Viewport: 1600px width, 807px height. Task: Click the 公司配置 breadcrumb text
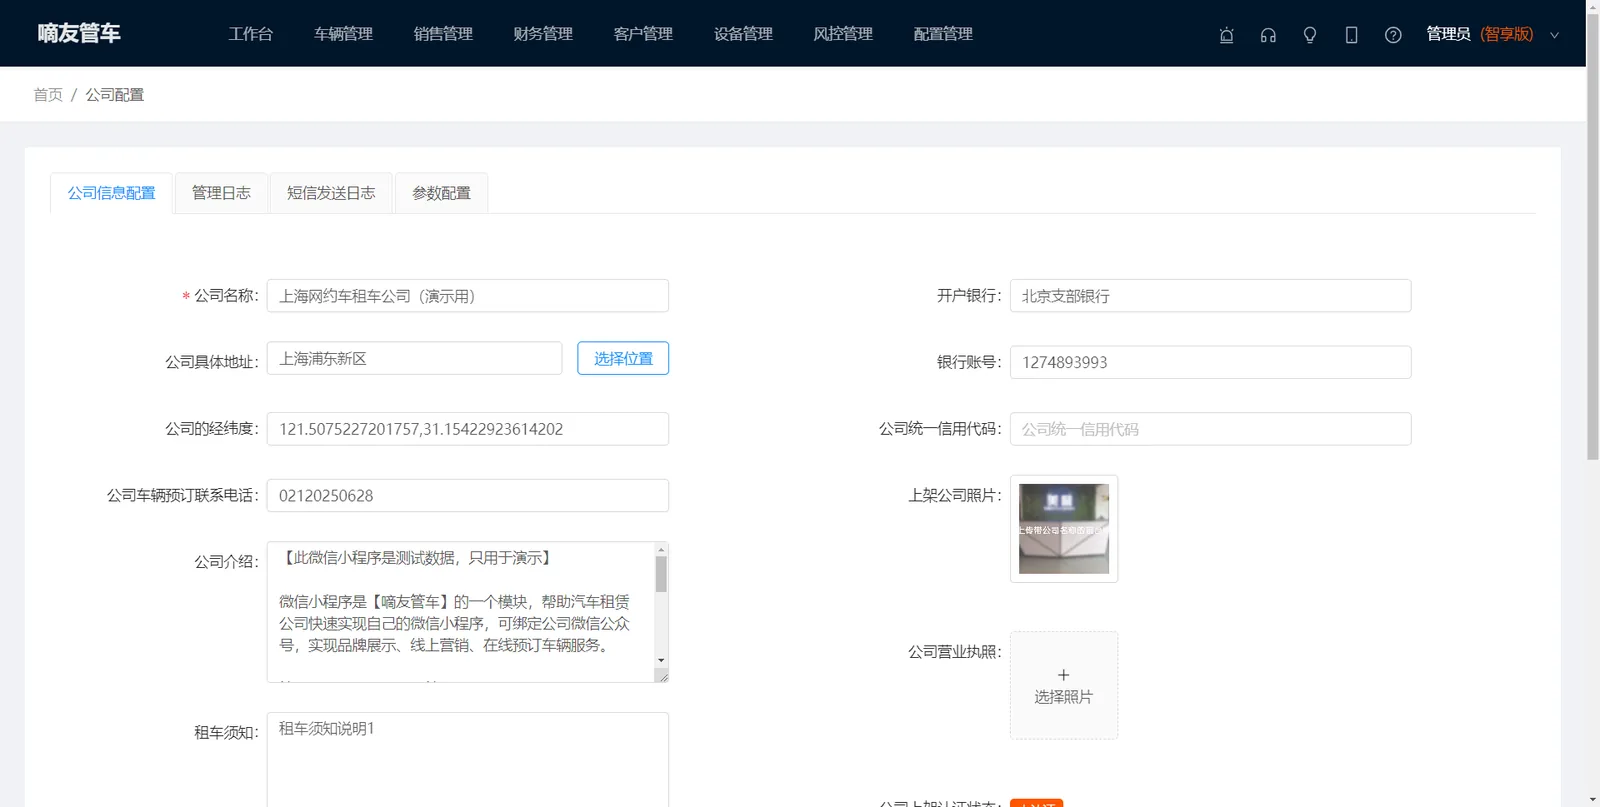click(x=115, y=94)
